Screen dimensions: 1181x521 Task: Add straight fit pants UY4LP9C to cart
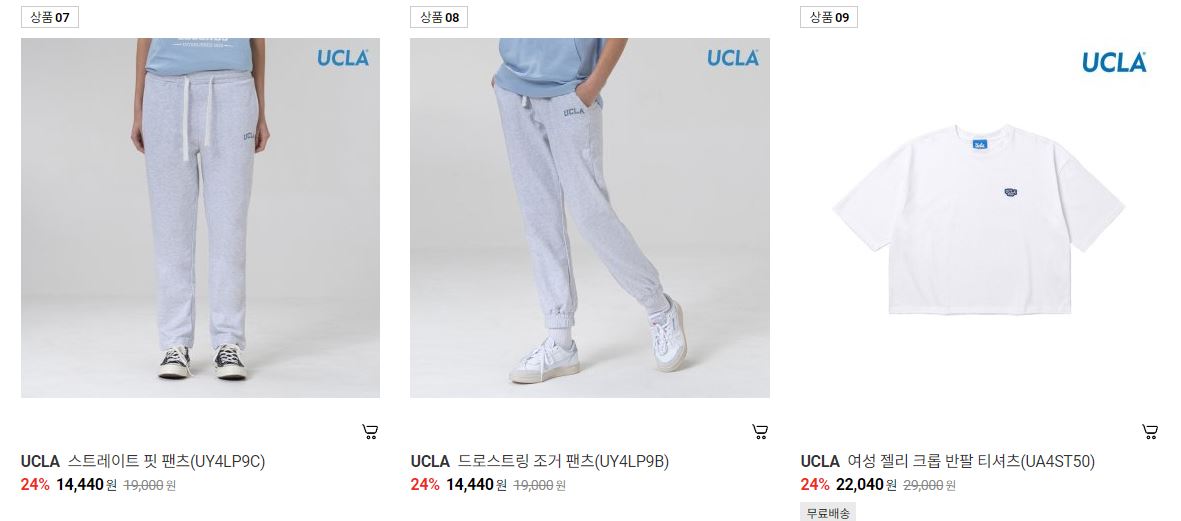(x=370, y=431)
